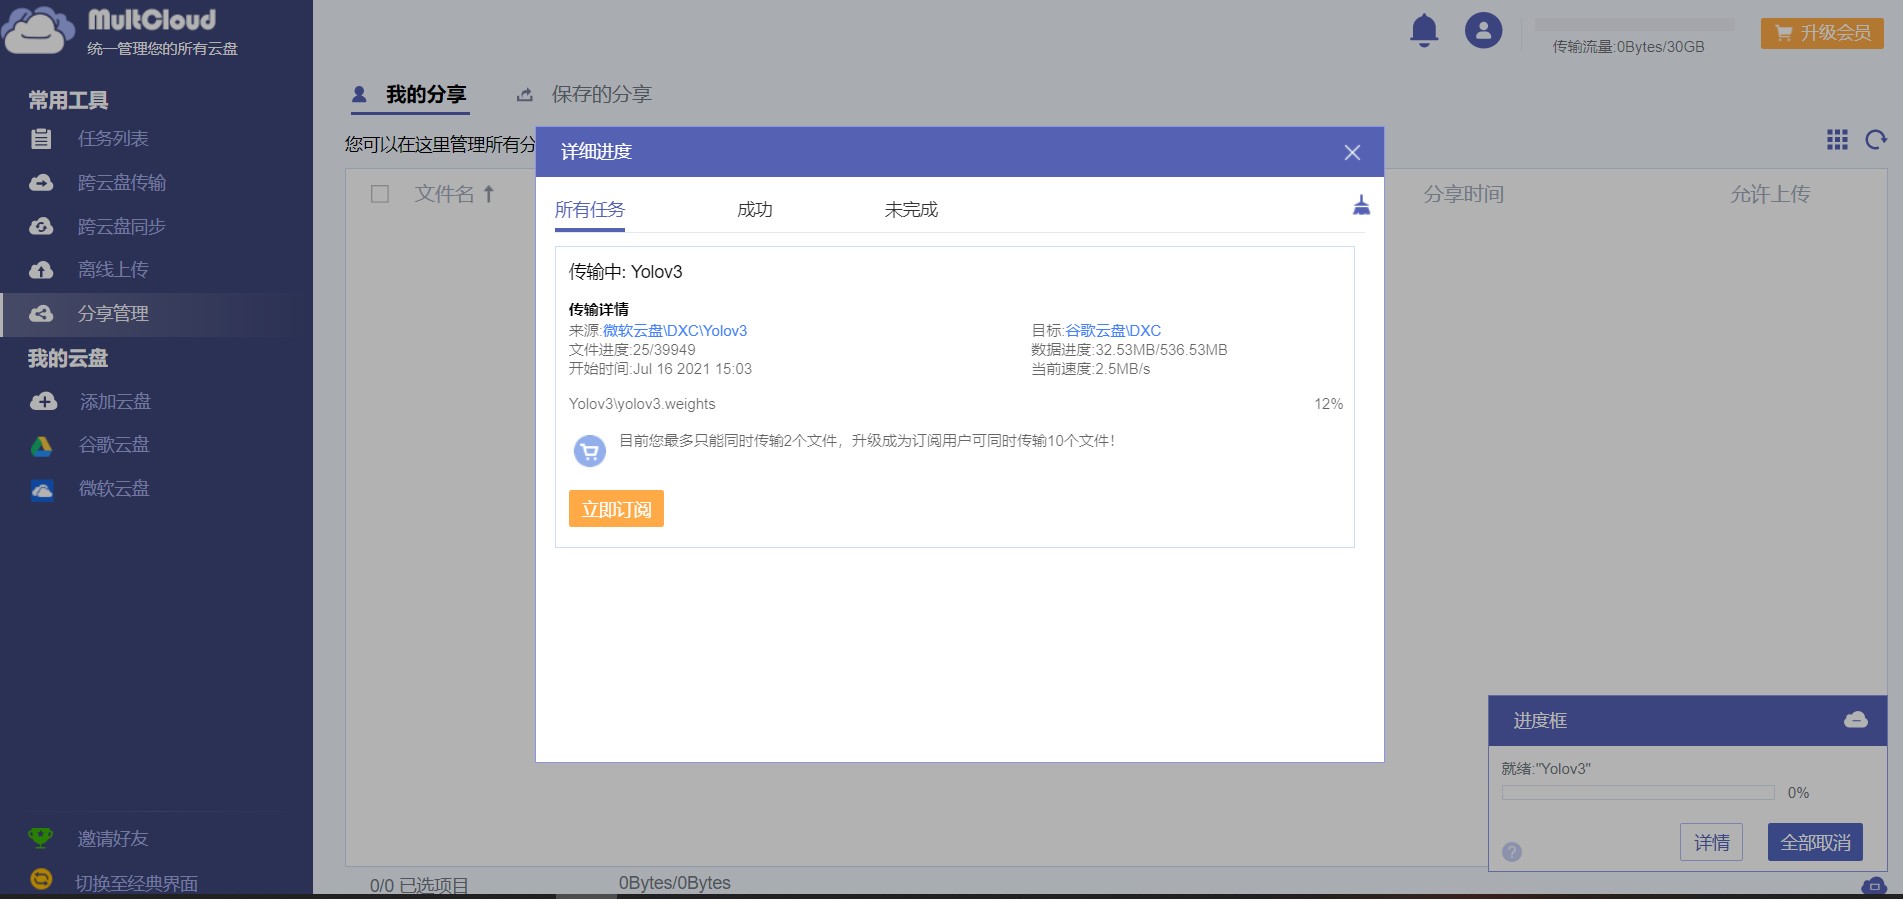Switch to classic interface 切换至经典界面
The image size is (1903, 899).
click(137, 884)
